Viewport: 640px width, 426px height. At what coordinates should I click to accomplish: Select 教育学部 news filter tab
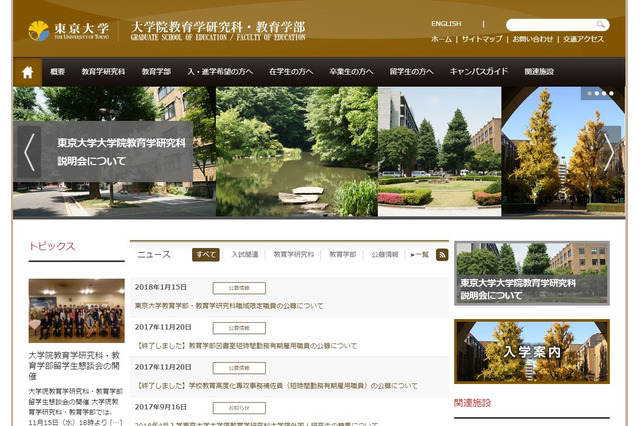343,255
